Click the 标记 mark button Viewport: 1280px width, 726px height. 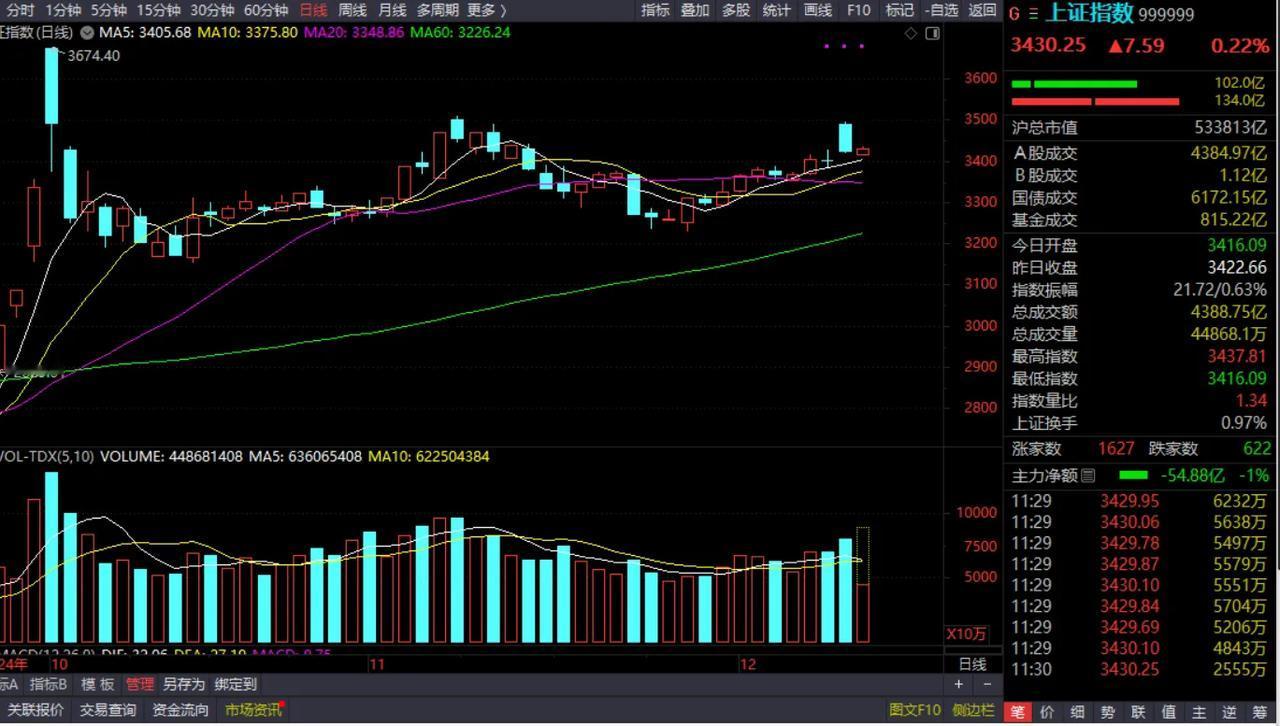(900, 10)
